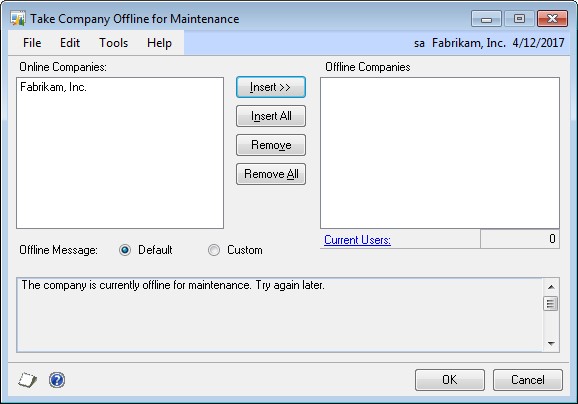
Task: Open the note icon at bottom left
Action: coord(28,380)
